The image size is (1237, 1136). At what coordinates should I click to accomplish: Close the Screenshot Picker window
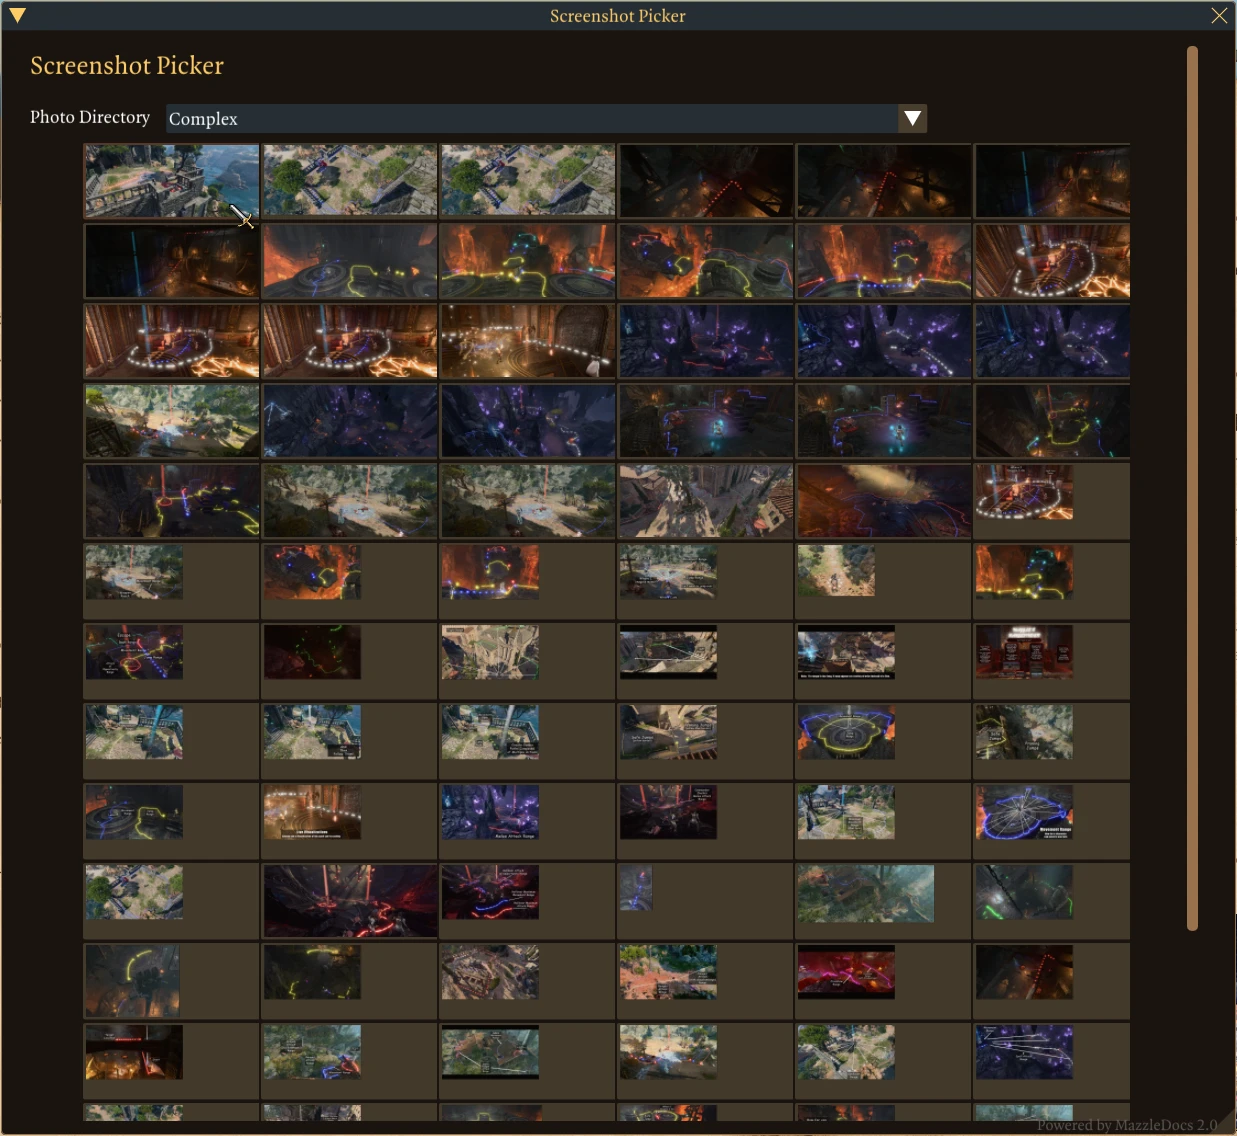click(x=1219, y=15)
